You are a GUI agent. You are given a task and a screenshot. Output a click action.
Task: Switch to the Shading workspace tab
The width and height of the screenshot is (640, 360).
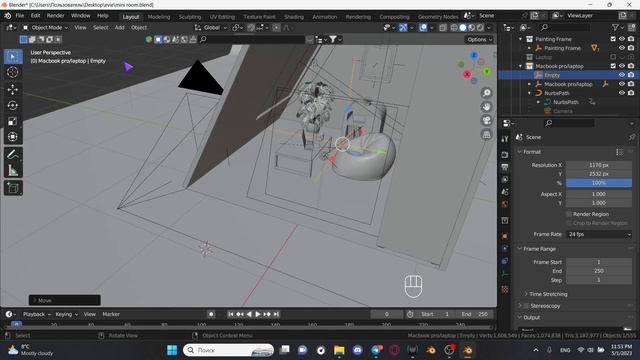(294, 17)
